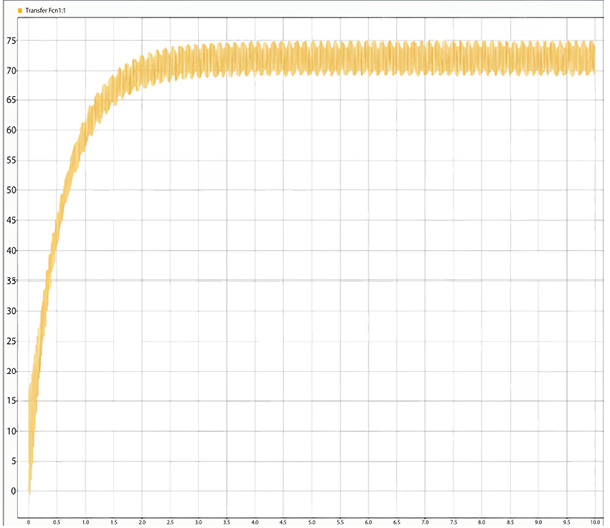The height and width of the screenshot is (528, 610).
Task: Click the 50 y-axis tick label
Action: [12, 191]
